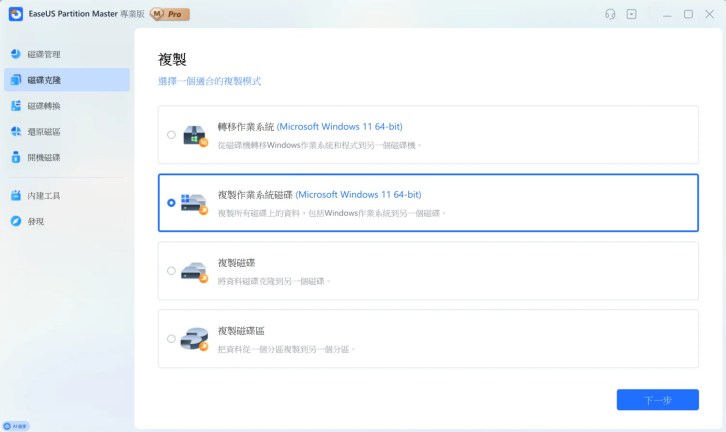Click the AI assistant badge at bottom left
The height and width of the screenshot is (432, 726).
pos(16,426)
